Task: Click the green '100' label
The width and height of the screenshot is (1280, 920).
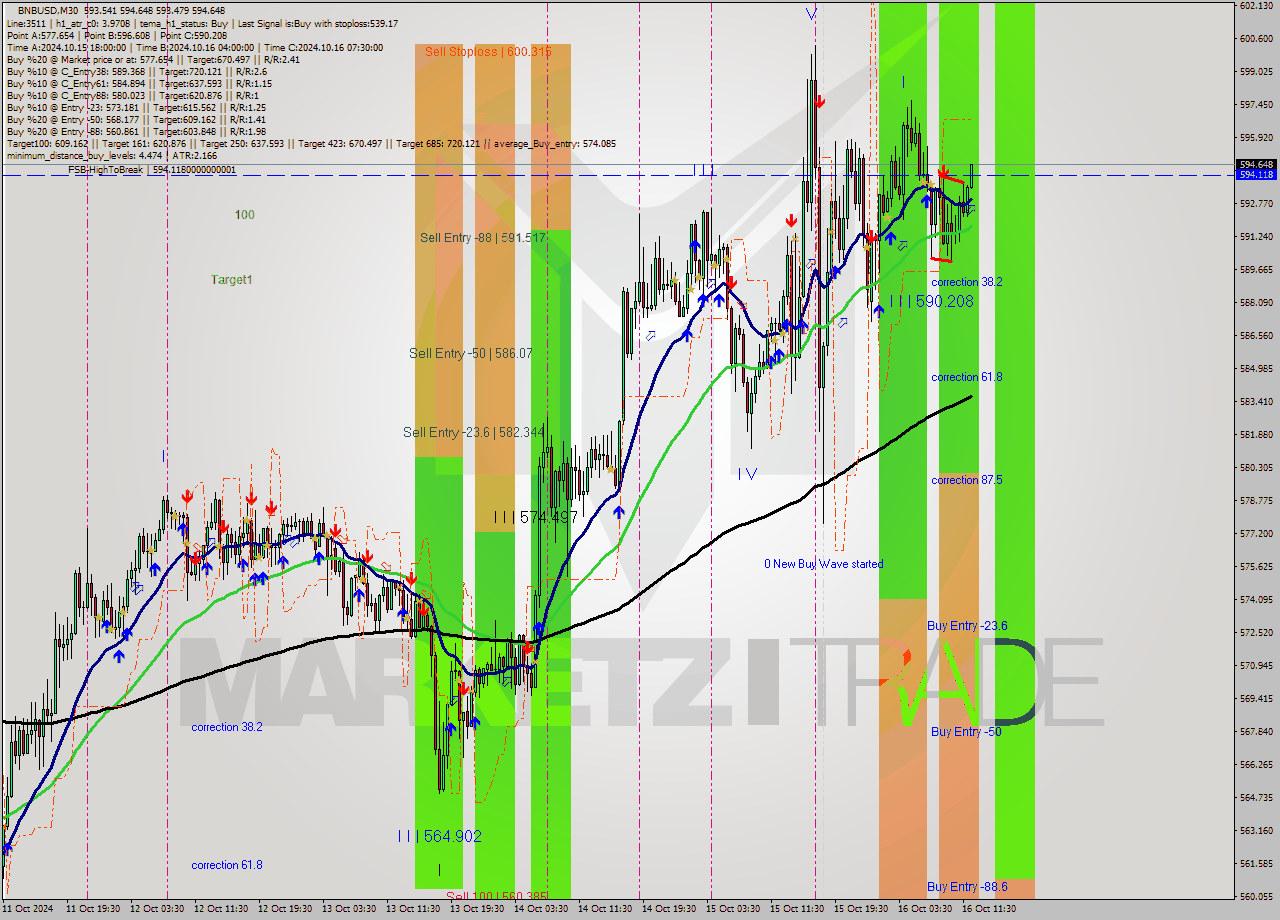Action: click(245, 215)
